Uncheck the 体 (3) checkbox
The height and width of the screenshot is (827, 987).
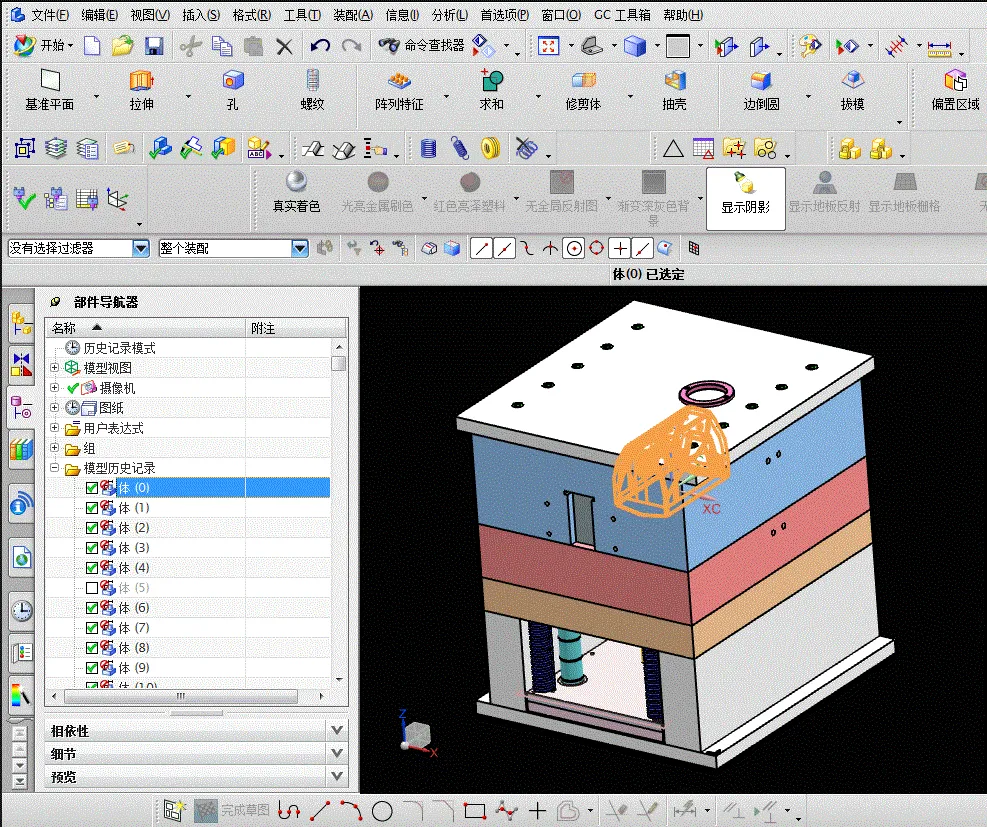[92, 548]
